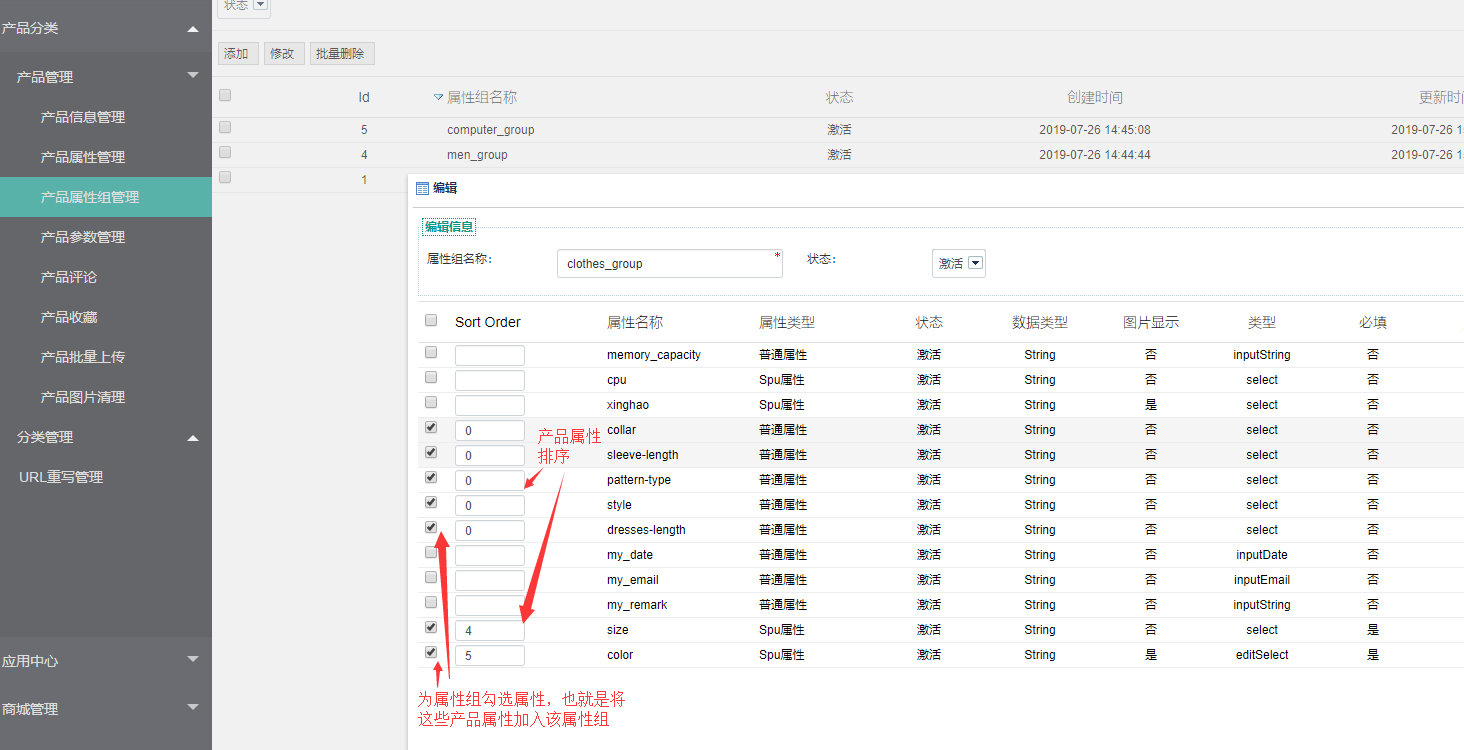Image resolution: width=1464 pixels, height=750 pixels.
Task: Uncheck the color attribute checkbox
Action: tap(431, 652)
